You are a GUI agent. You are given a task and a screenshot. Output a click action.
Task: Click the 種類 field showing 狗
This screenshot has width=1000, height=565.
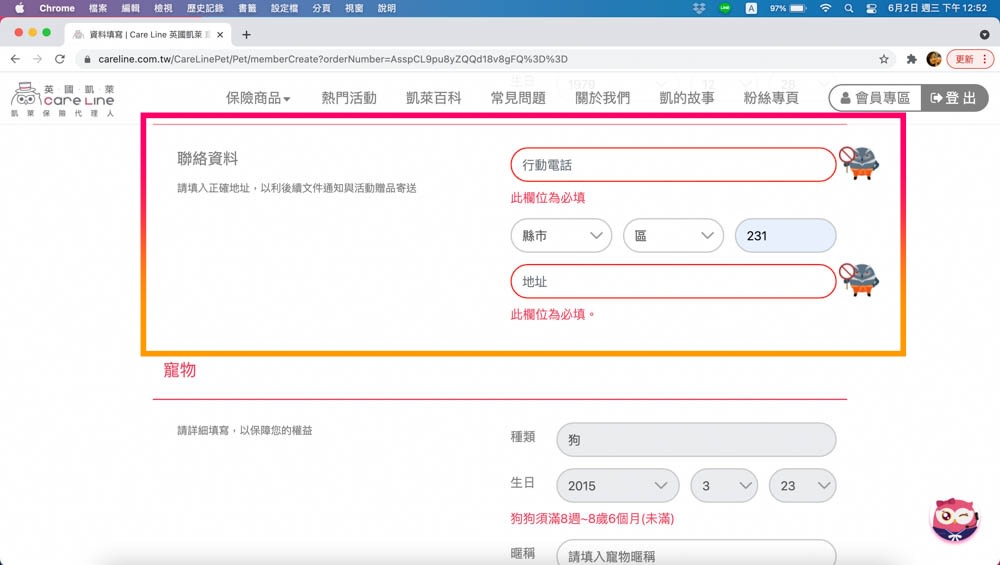tap(696, 439)
